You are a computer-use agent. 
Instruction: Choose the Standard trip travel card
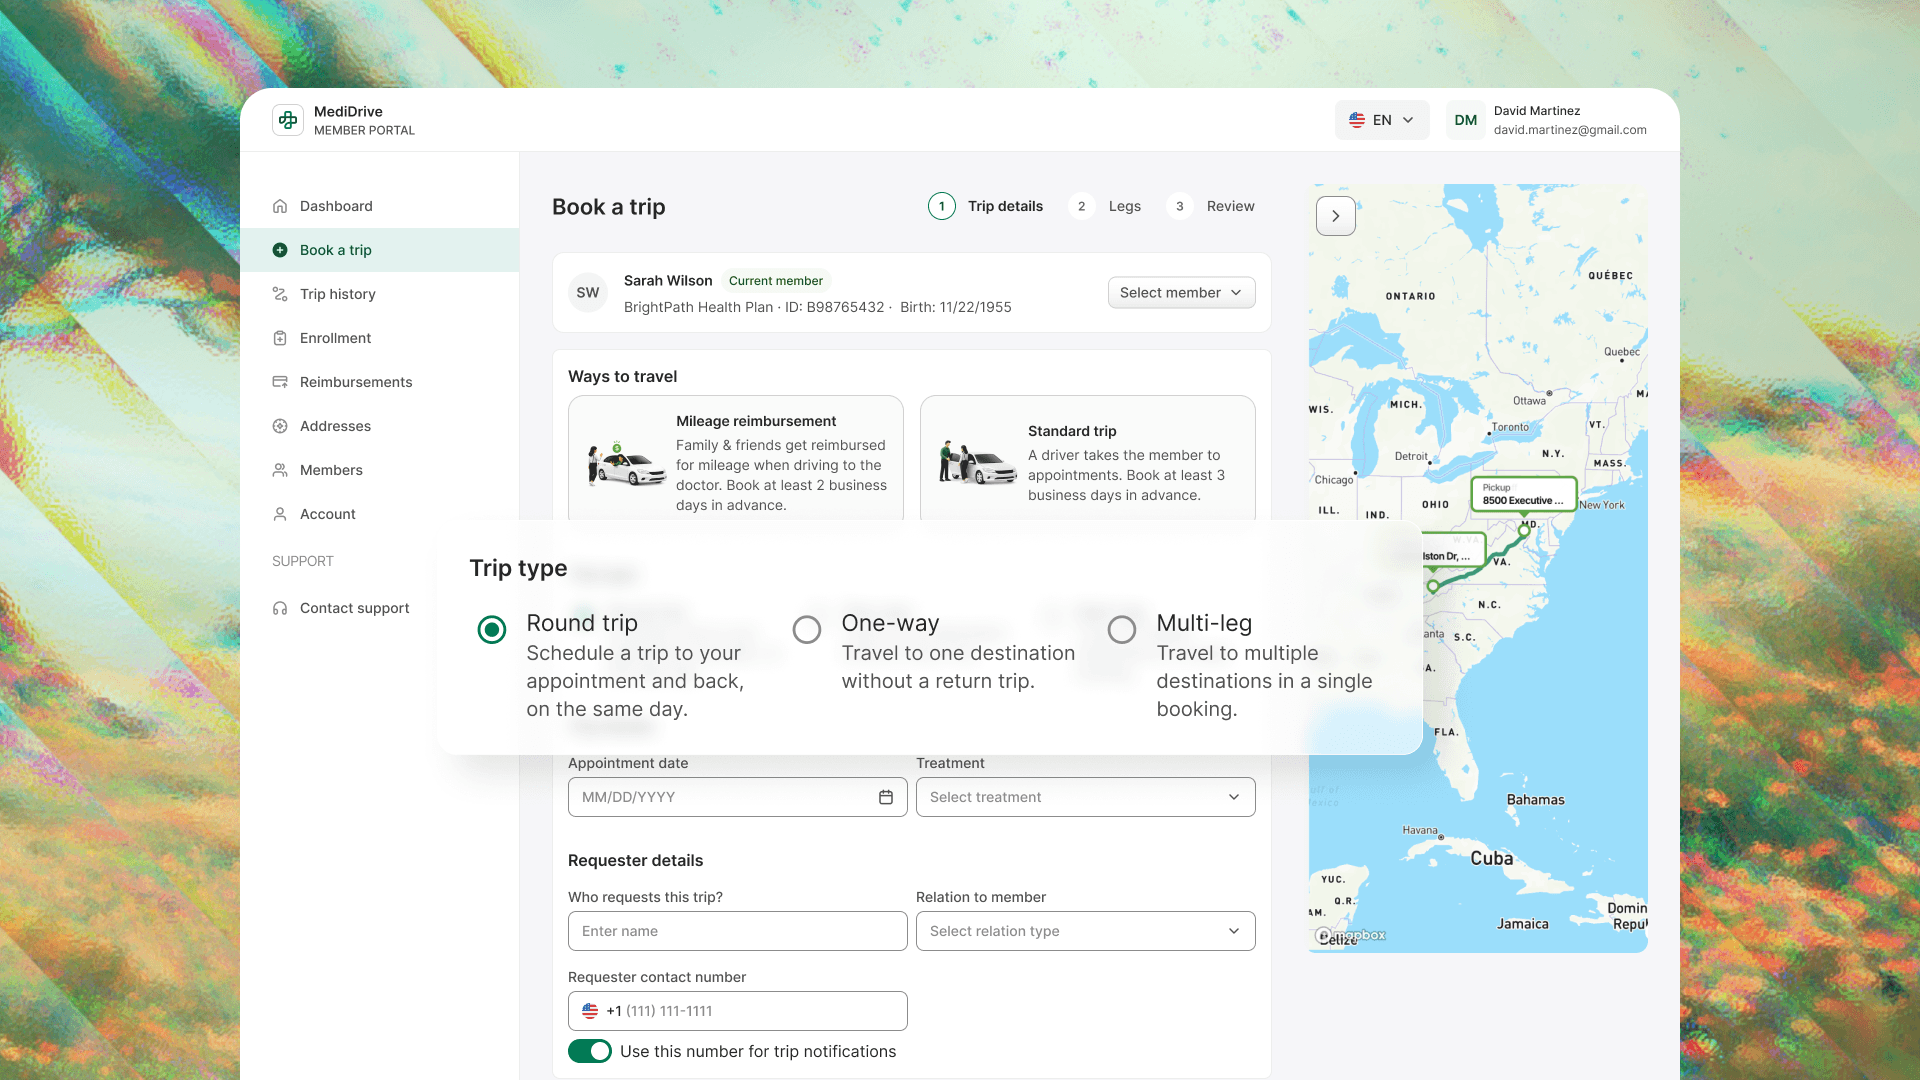tap(1088, 459)
